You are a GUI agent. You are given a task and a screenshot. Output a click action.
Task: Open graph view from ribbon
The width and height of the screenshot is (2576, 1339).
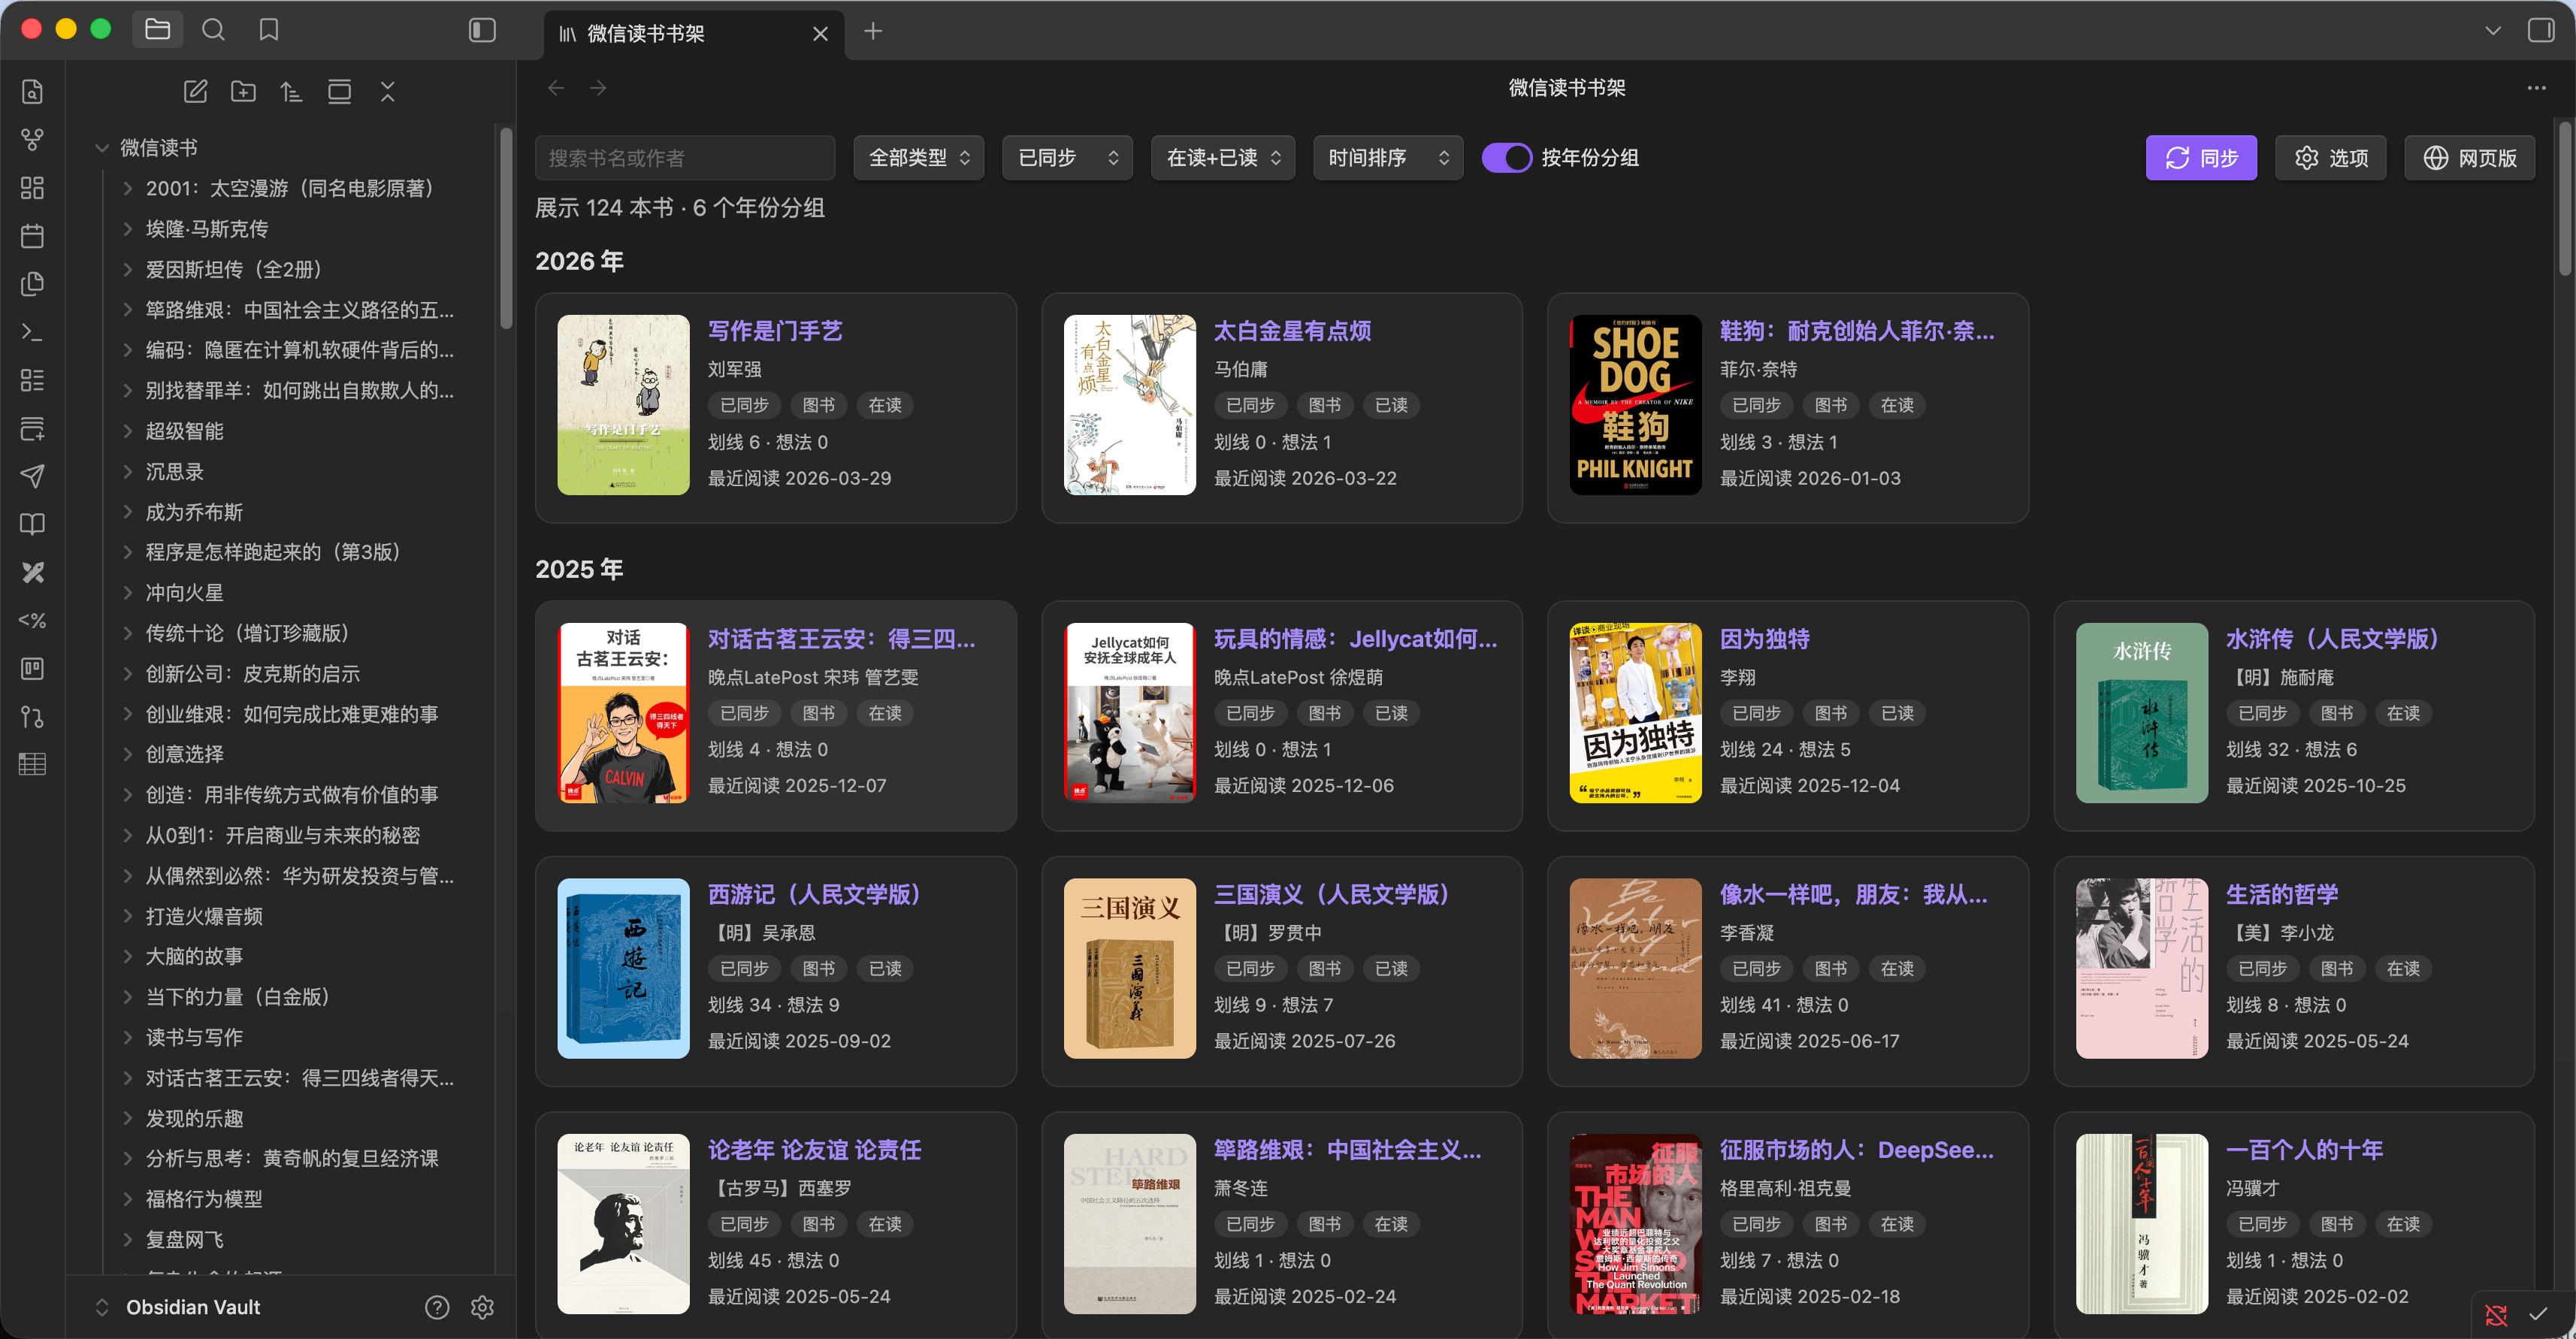(32, 140)
